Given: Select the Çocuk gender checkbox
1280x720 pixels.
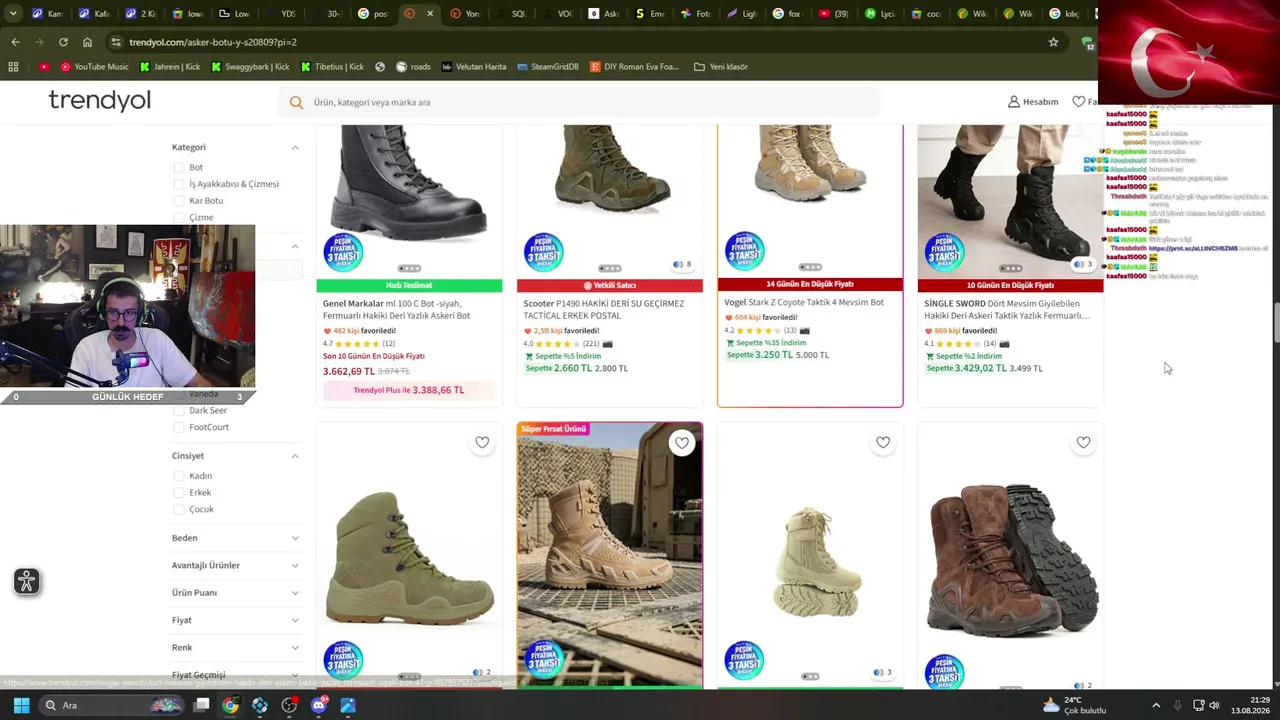Looking at the screenshot, I should point(179,509).
